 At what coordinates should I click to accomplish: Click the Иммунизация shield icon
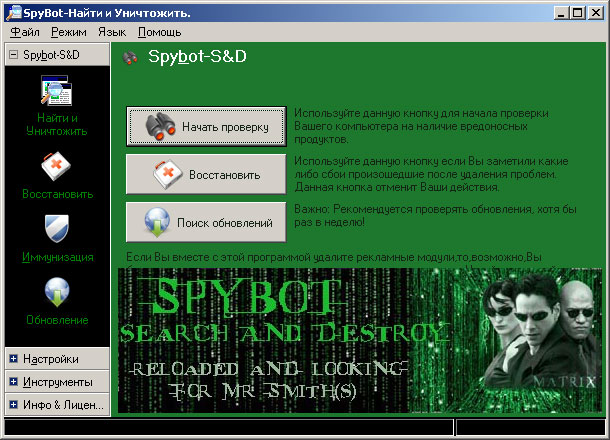(x=57, y=228)
